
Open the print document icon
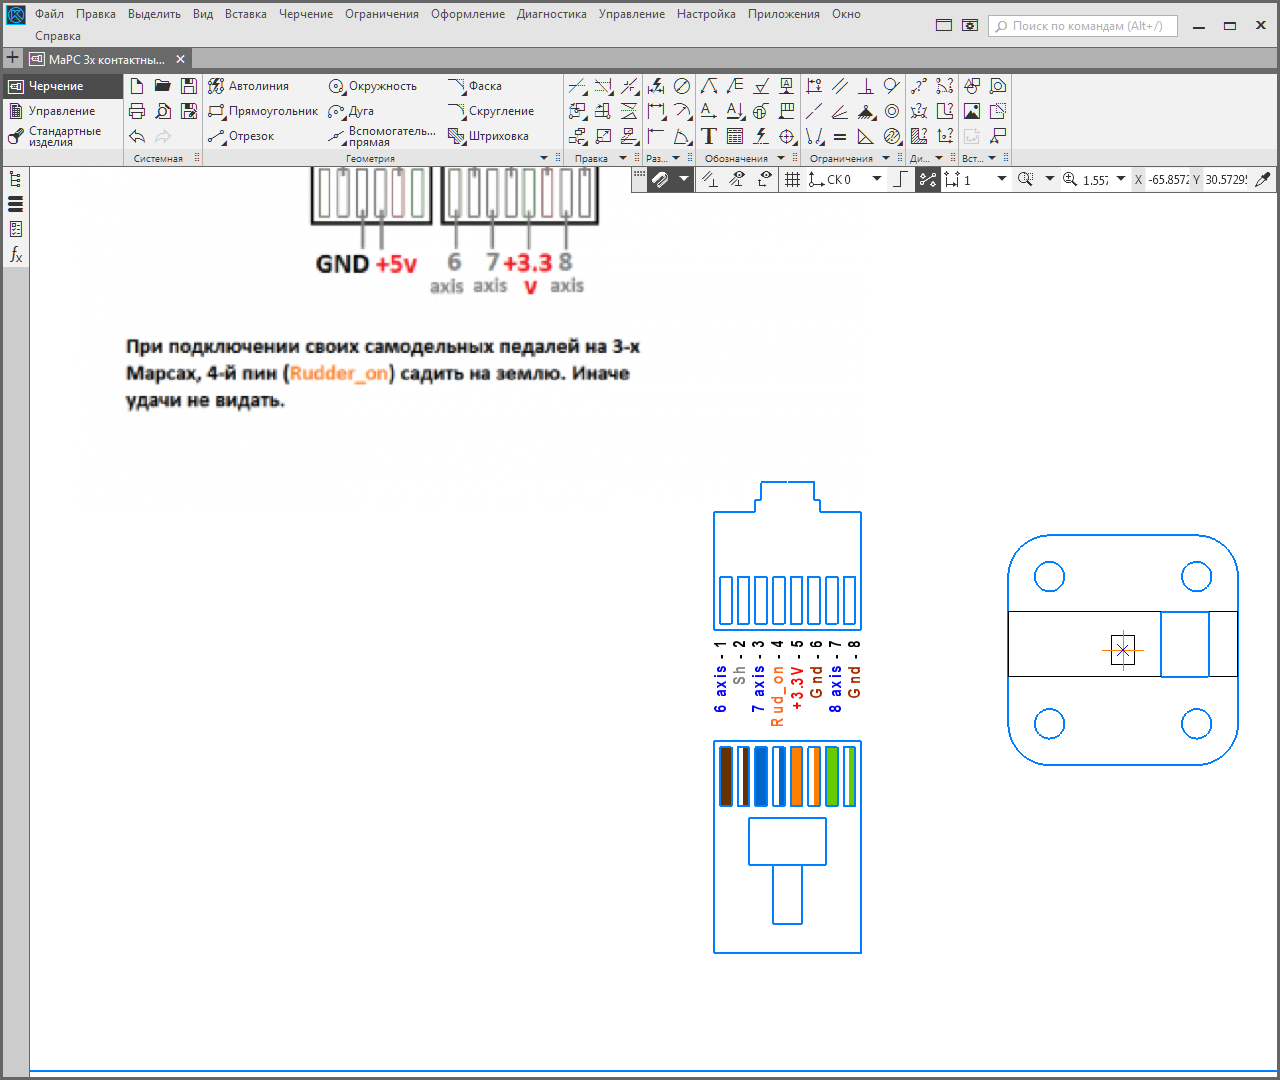tap(137, 111)
